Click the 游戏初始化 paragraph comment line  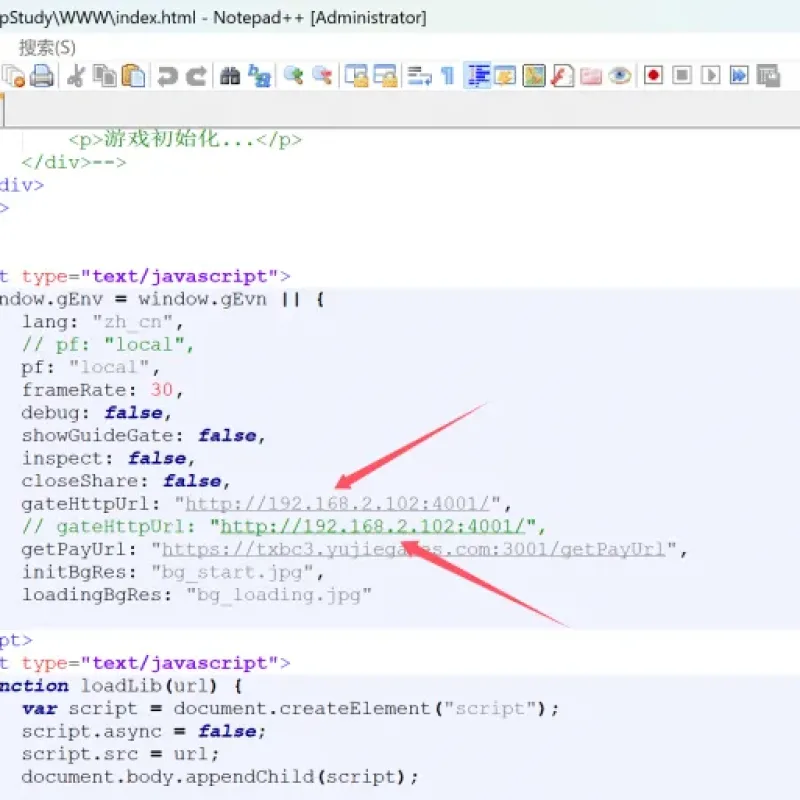(x=185, y=139)
